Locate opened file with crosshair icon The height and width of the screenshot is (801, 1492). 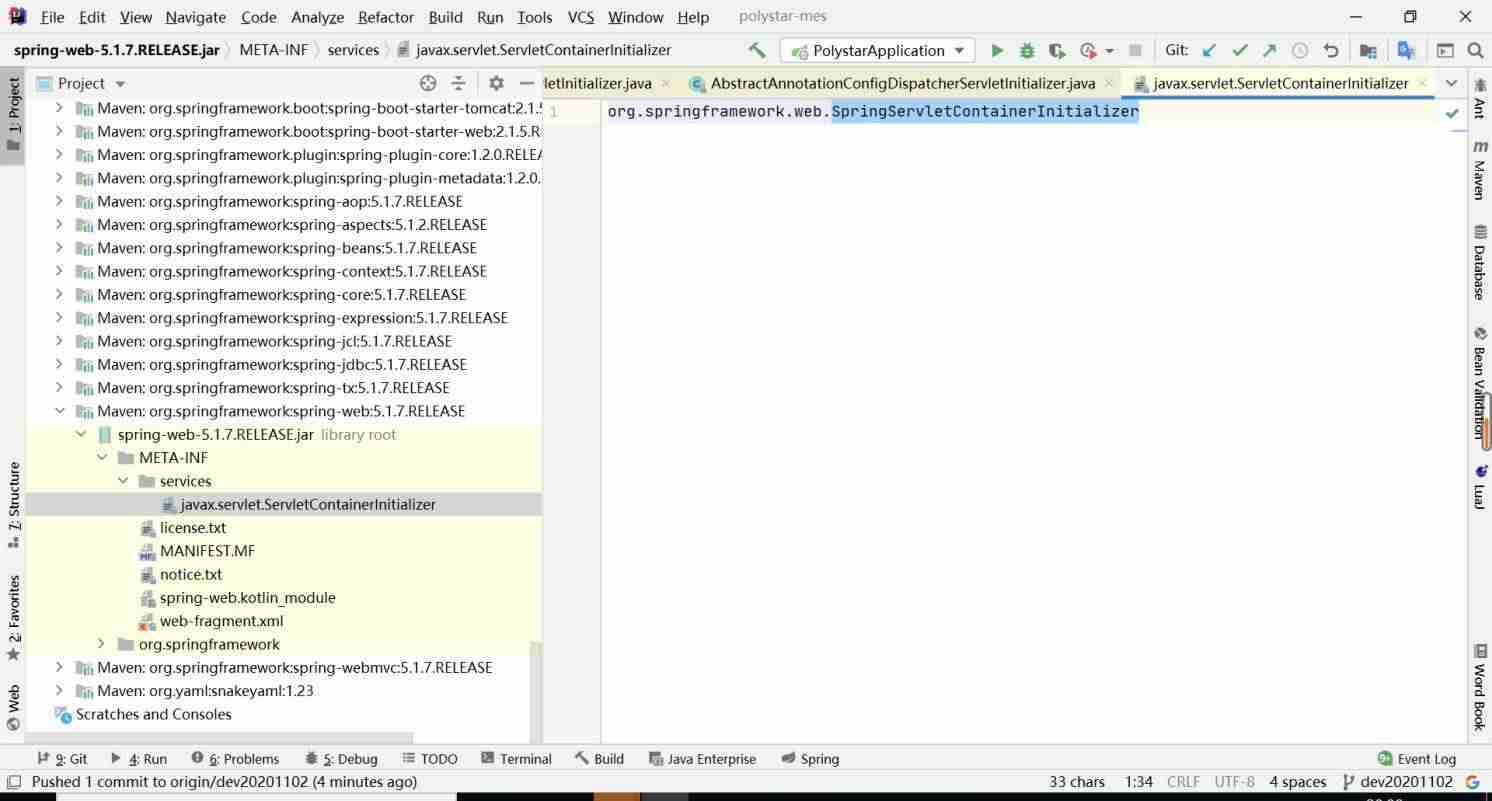(x=428, y=83)
